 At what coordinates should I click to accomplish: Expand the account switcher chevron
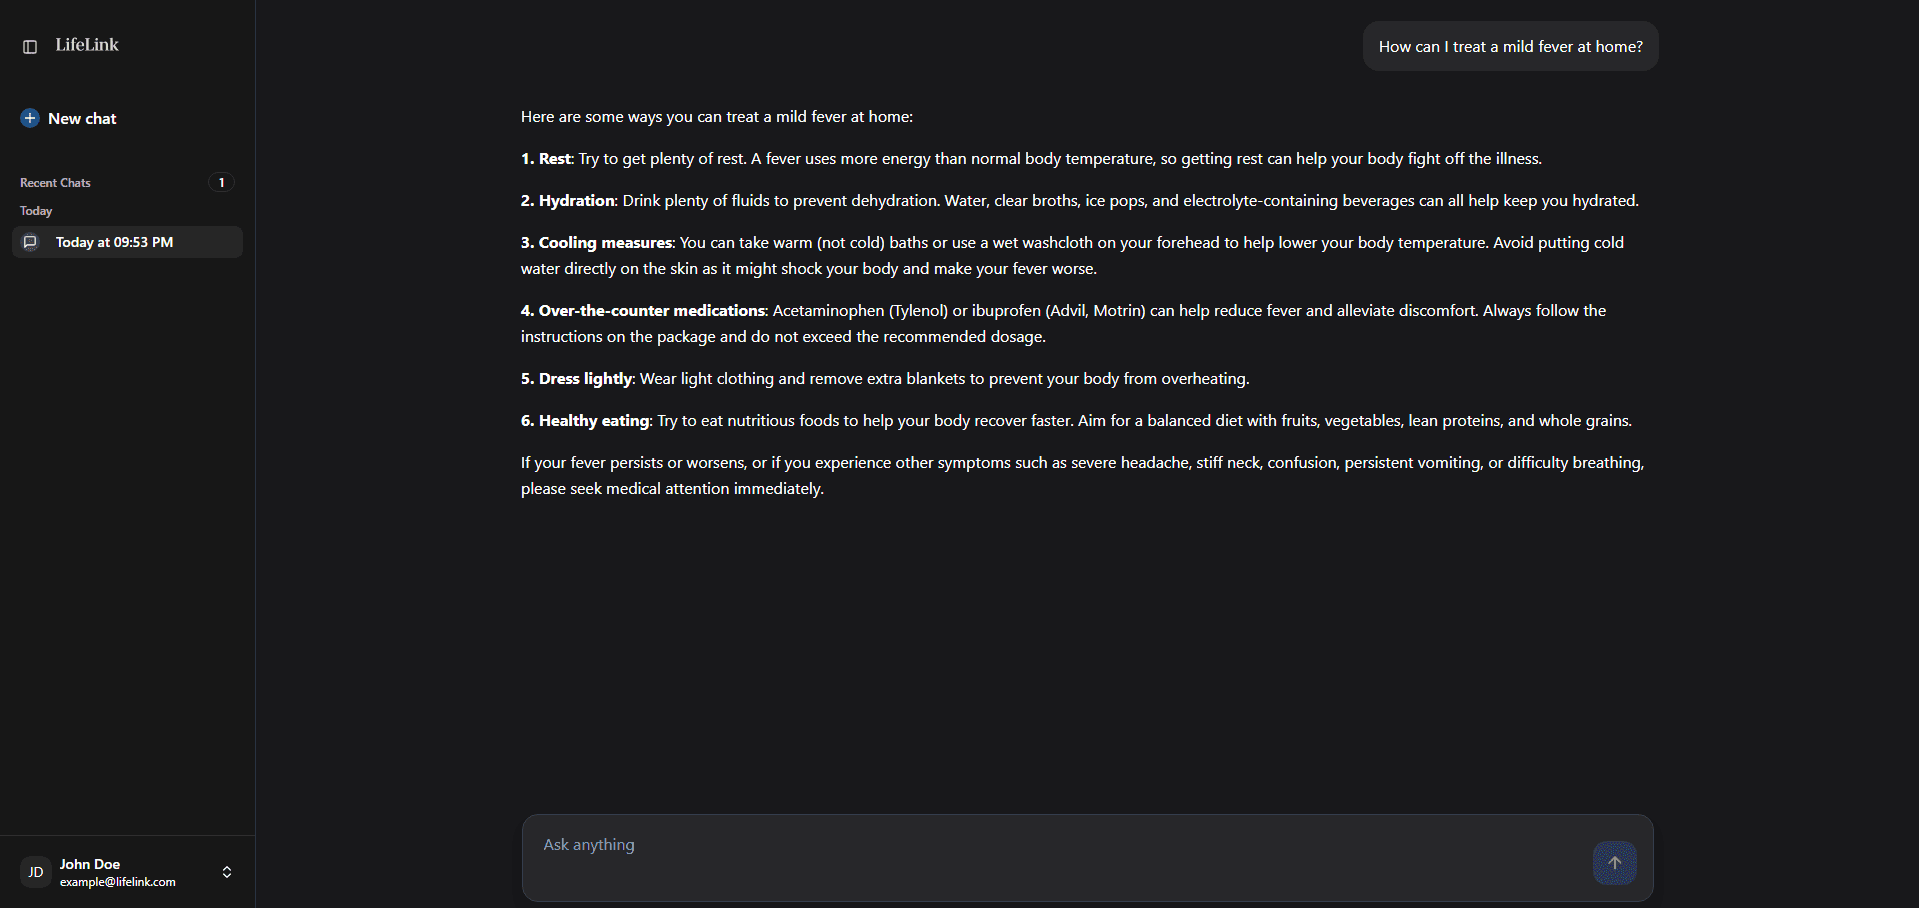click(x=227, y=872)
